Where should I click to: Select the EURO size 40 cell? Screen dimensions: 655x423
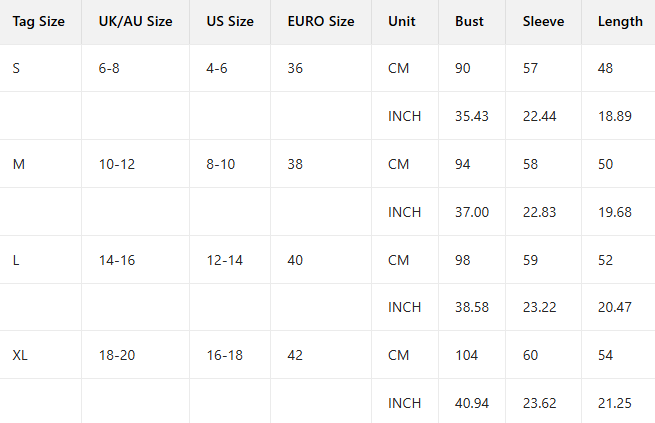(295, 260)
